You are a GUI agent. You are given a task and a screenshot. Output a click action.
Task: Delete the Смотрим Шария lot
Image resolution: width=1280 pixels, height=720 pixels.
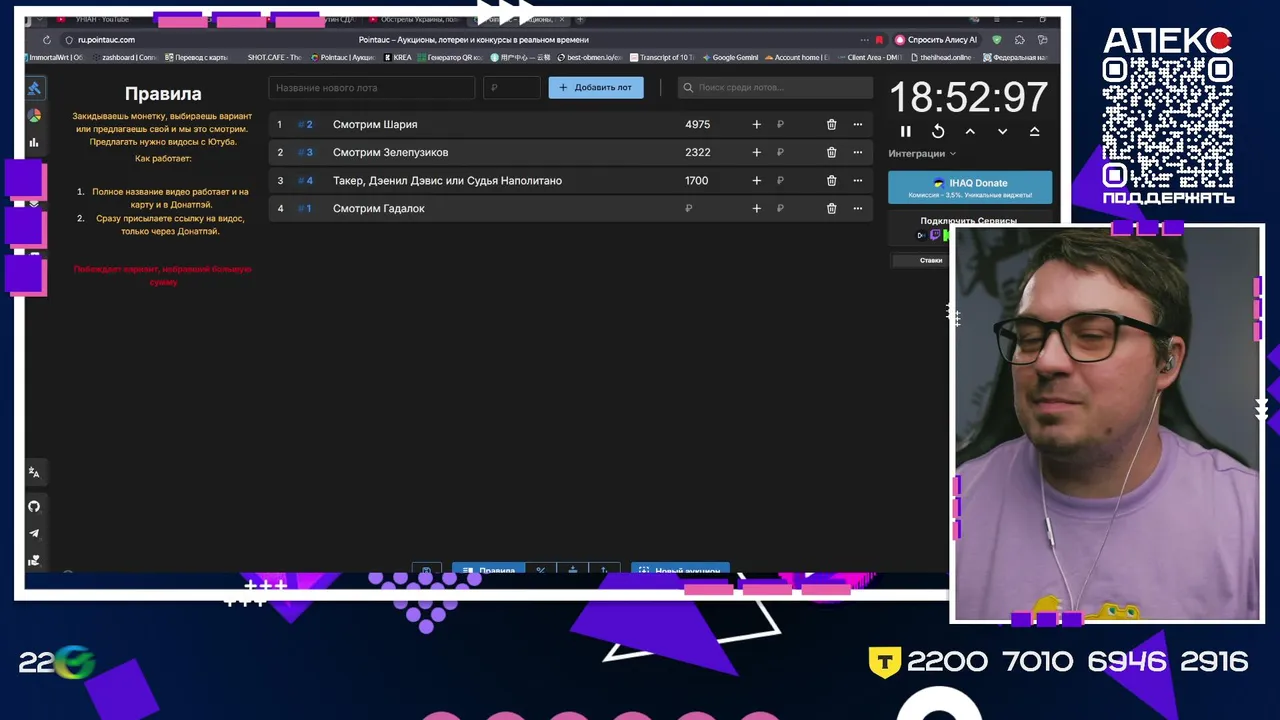[831, 125]
